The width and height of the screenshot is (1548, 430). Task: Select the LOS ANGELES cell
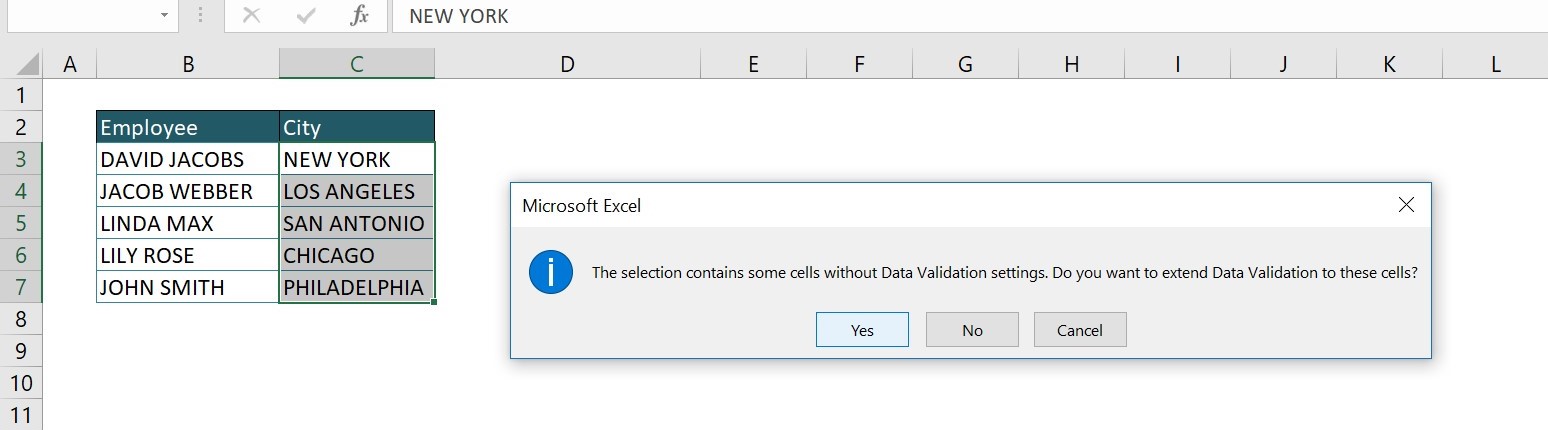tap(357, 191)
